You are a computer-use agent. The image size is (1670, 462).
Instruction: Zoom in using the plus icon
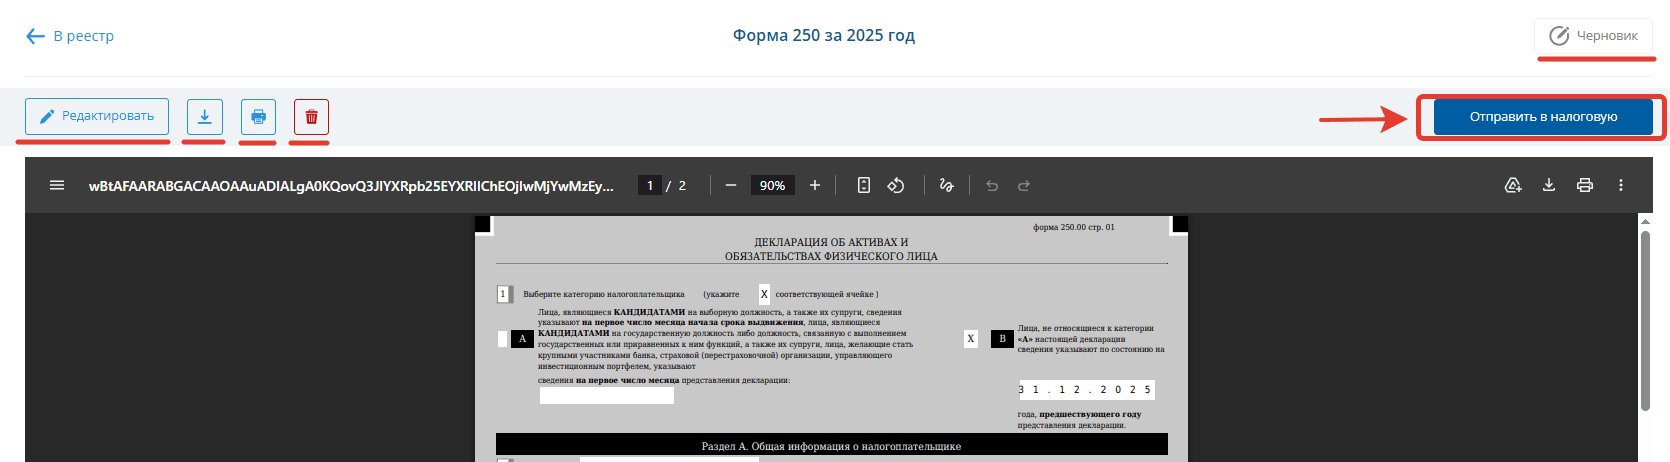(x=815, y=185)
